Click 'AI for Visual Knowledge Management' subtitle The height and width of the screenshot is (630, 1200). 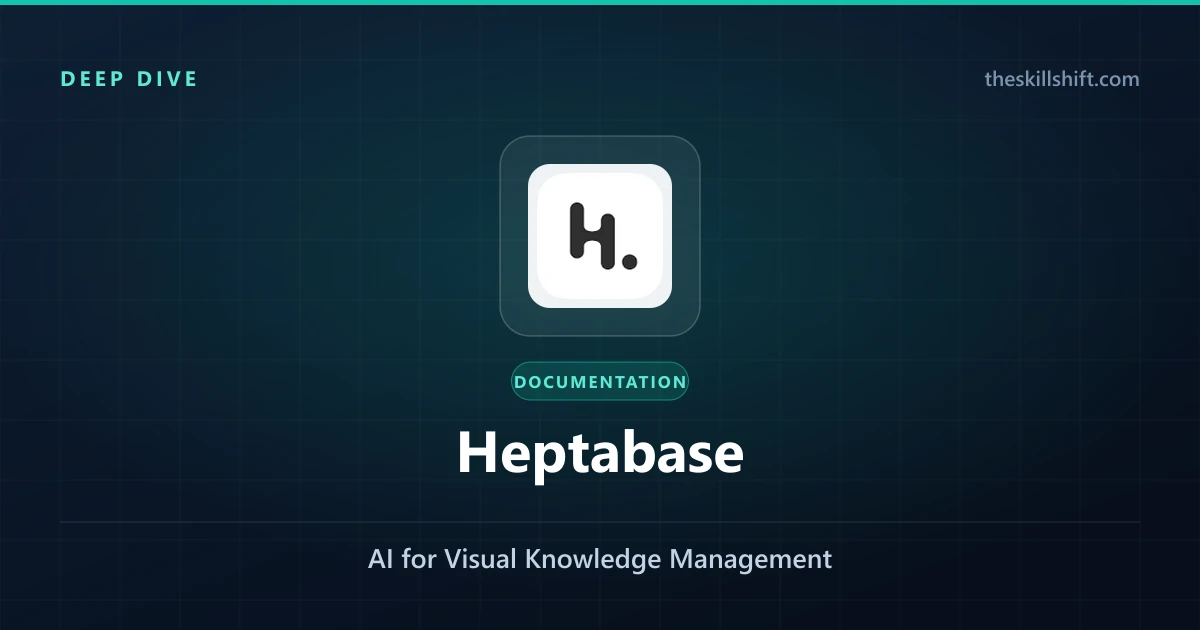coord(600,559)
